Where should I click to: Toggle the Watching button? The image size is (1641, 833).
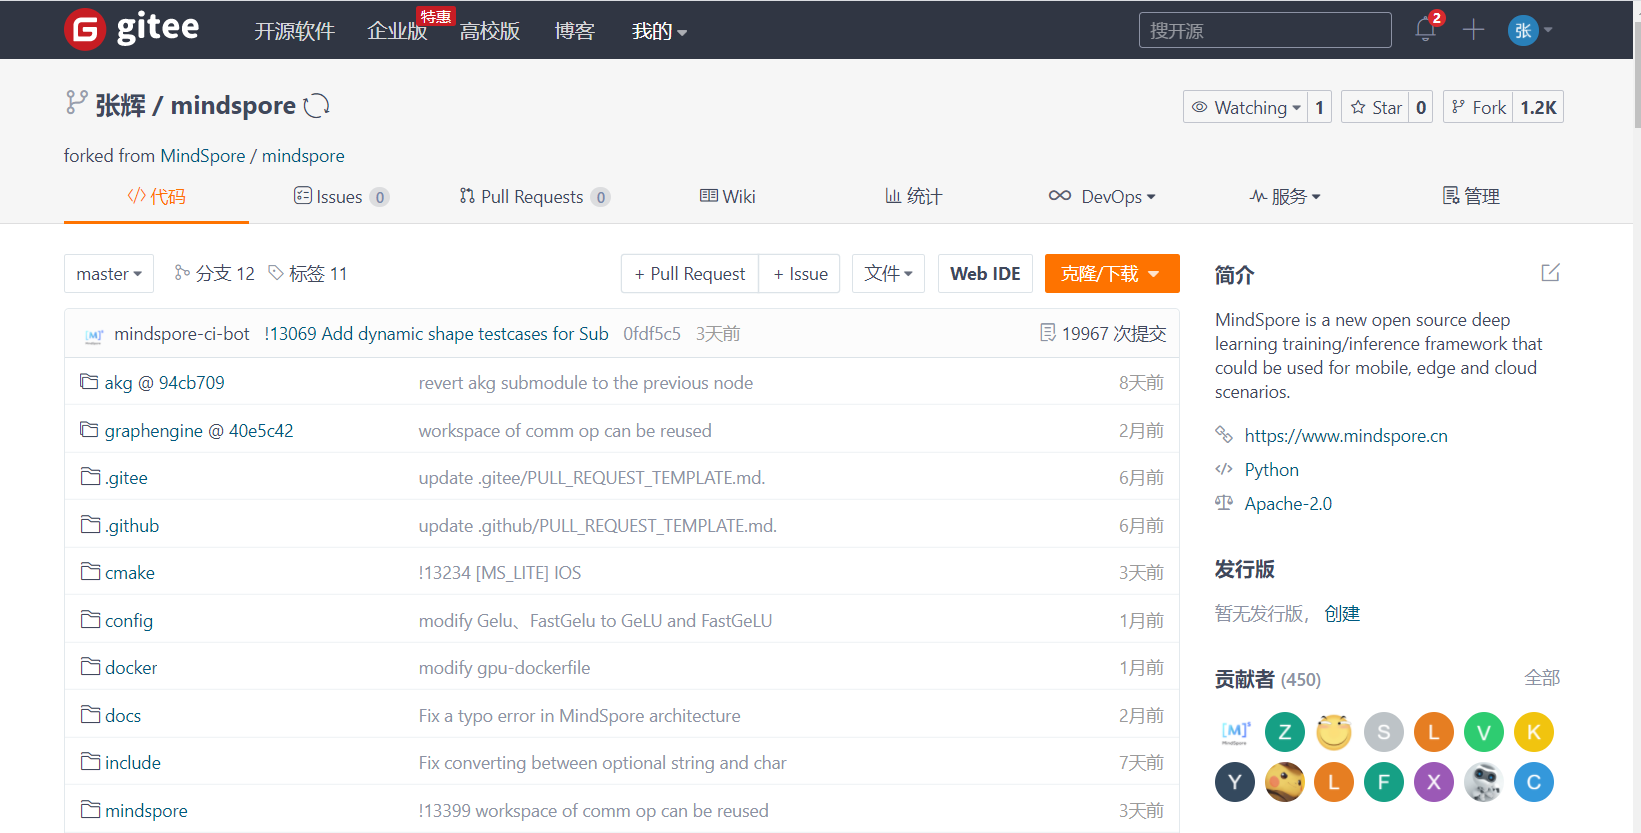(x=1246, y=107)
